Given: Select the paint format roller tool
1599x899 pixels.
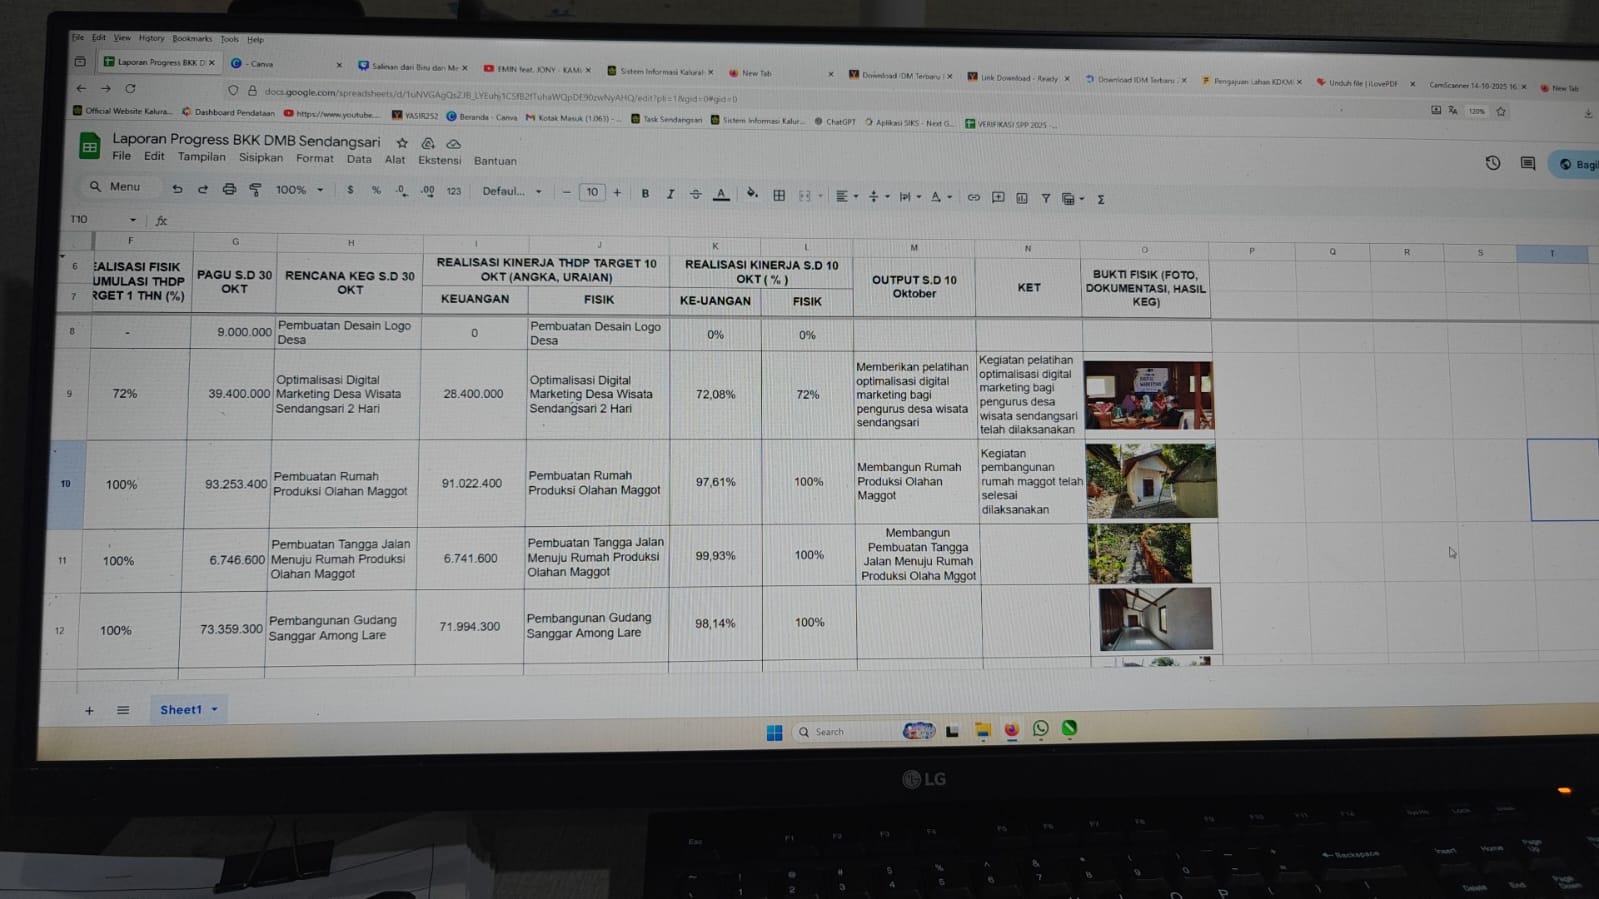Looking at the screenshot, I should [255, 189].
